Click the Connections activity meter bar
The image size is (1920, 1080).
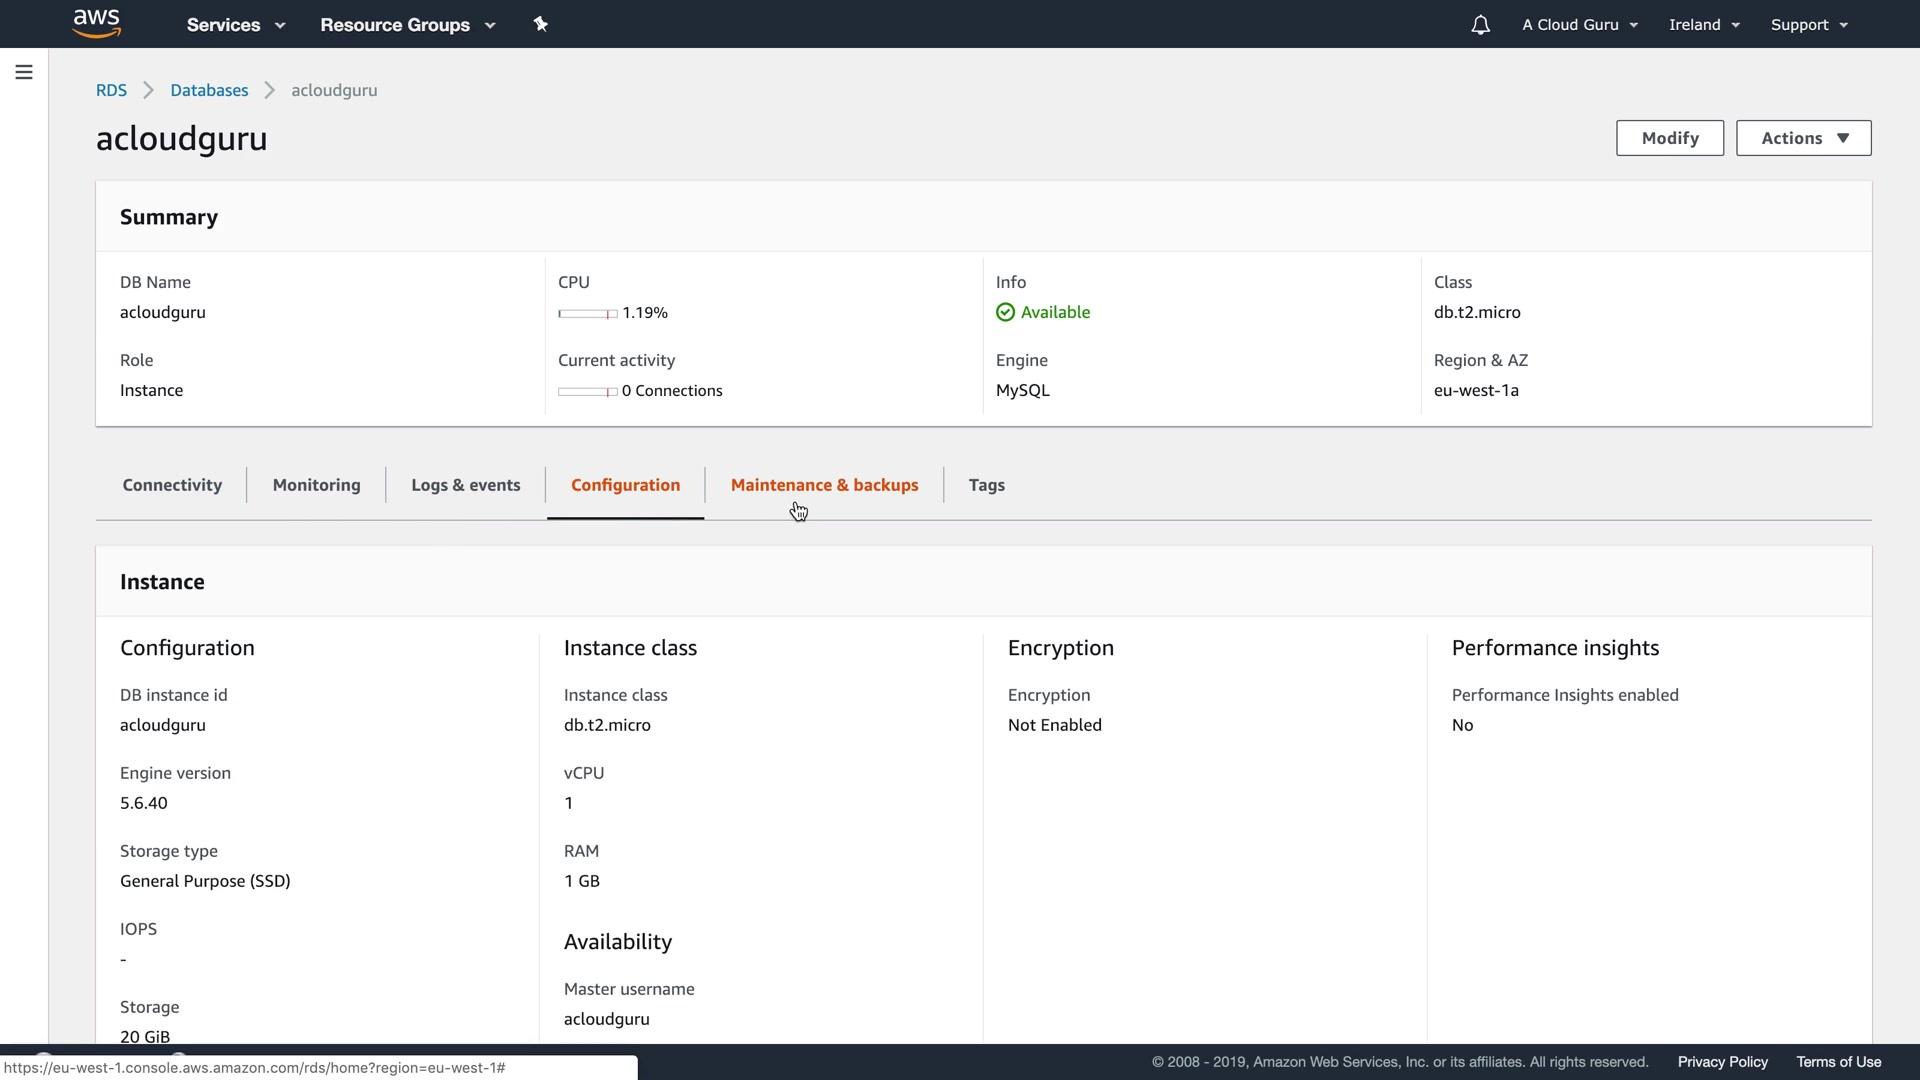tap(587, 391)
